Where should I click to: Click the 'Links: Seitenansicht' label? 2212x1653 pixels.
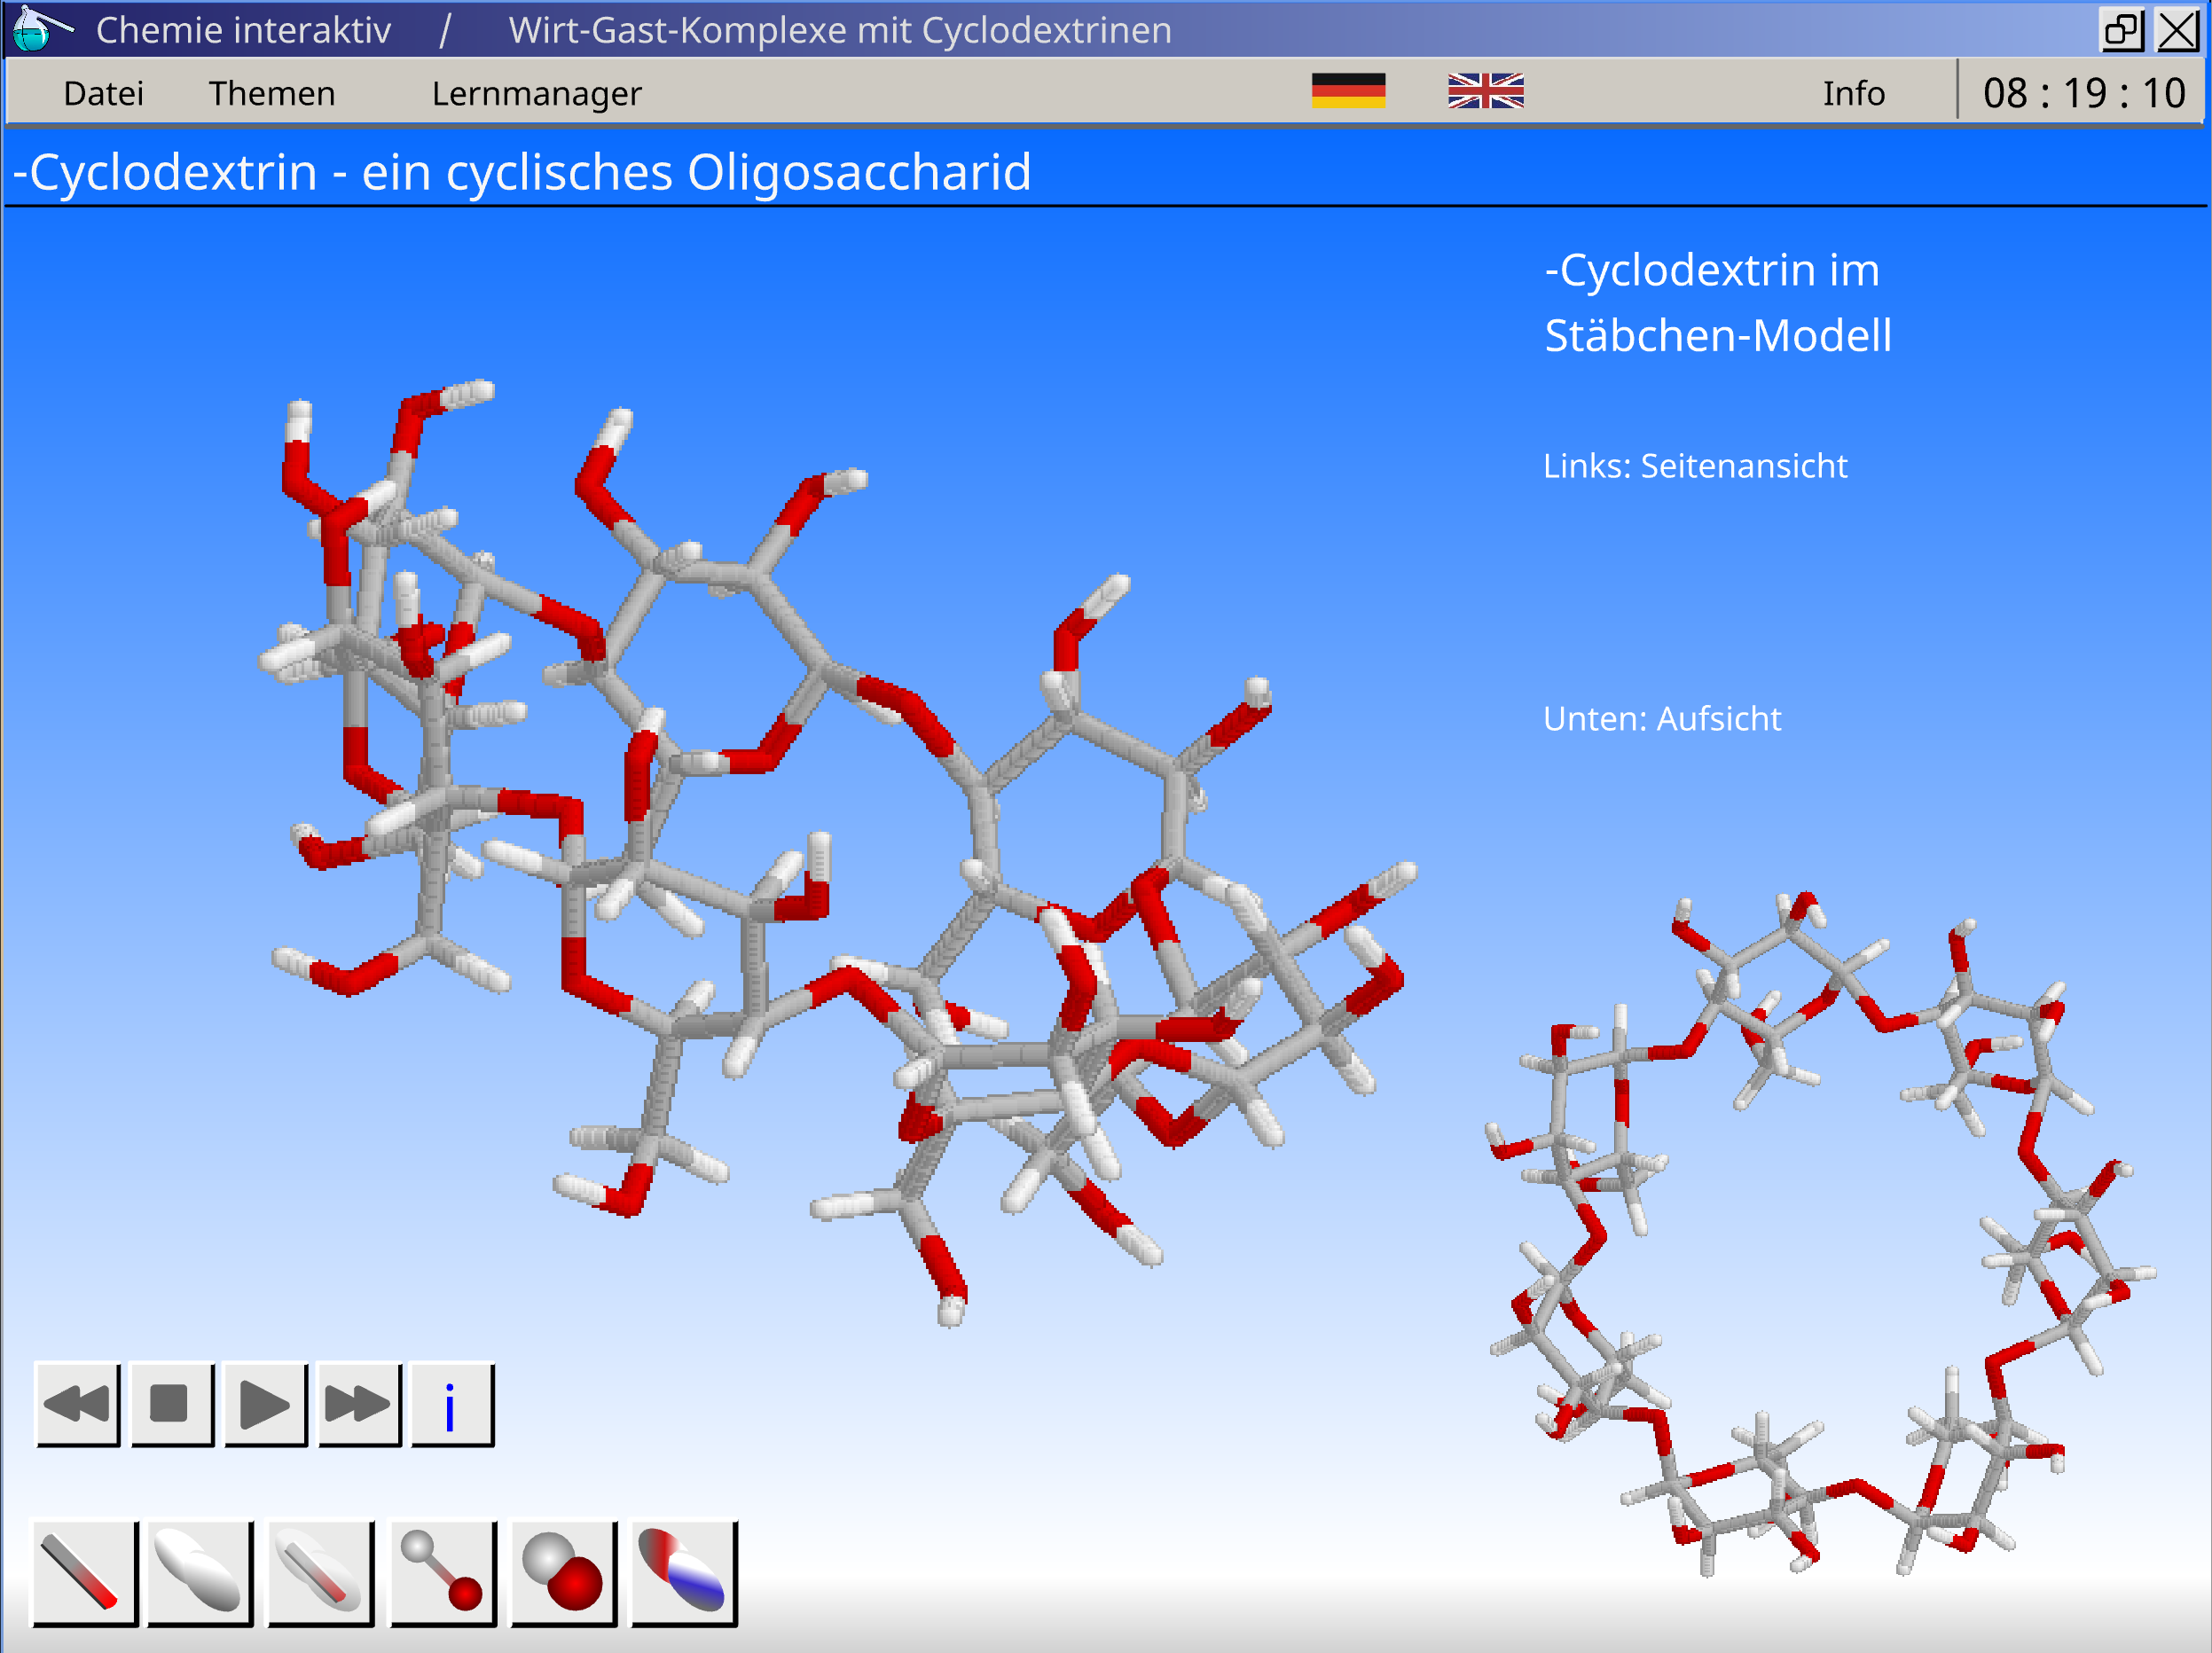(1694, 466)
